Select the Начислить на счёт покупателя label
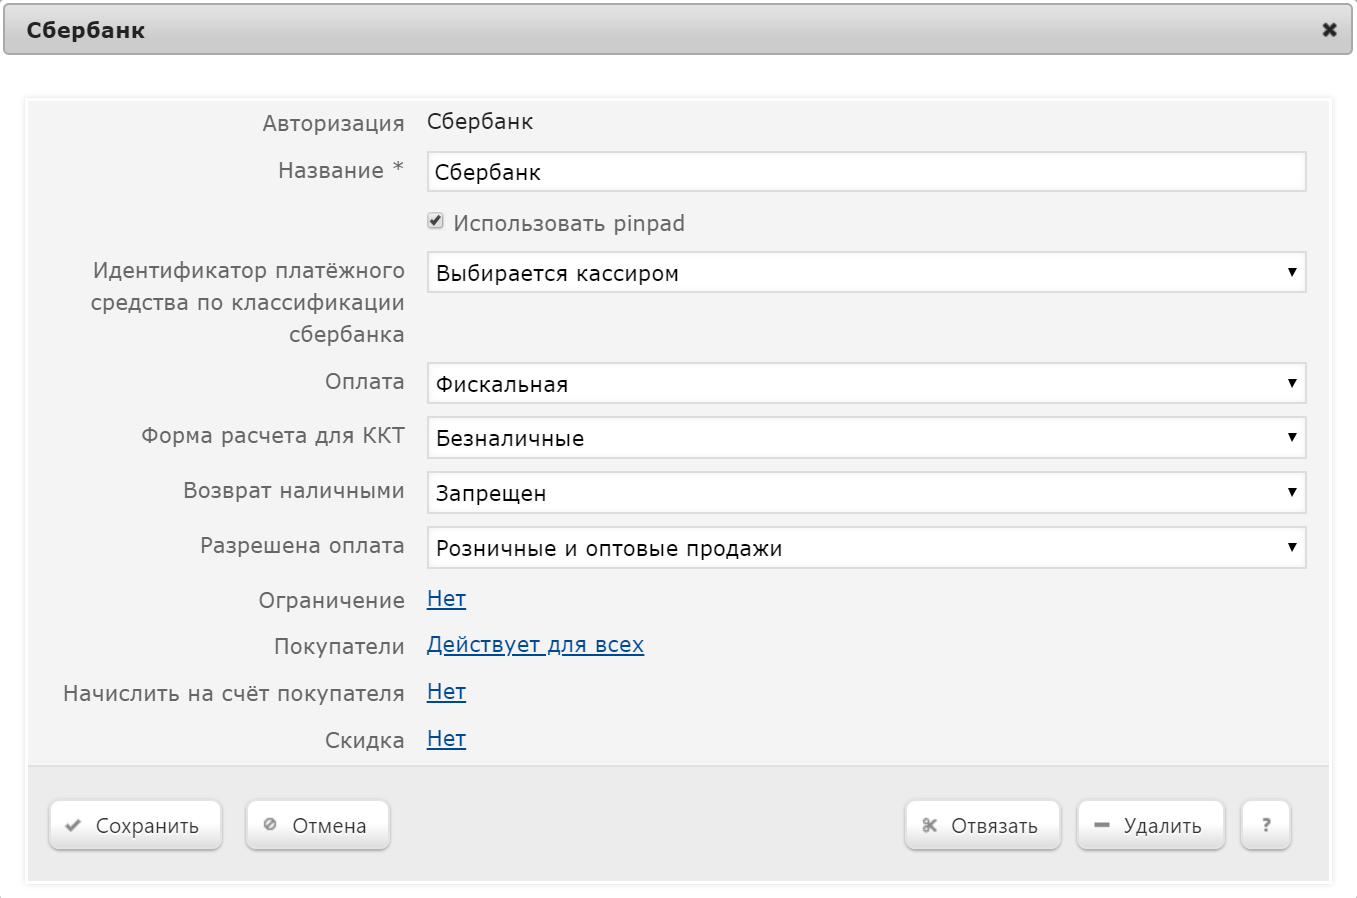This screenshot has height=898, width=1357. (234, 694)
